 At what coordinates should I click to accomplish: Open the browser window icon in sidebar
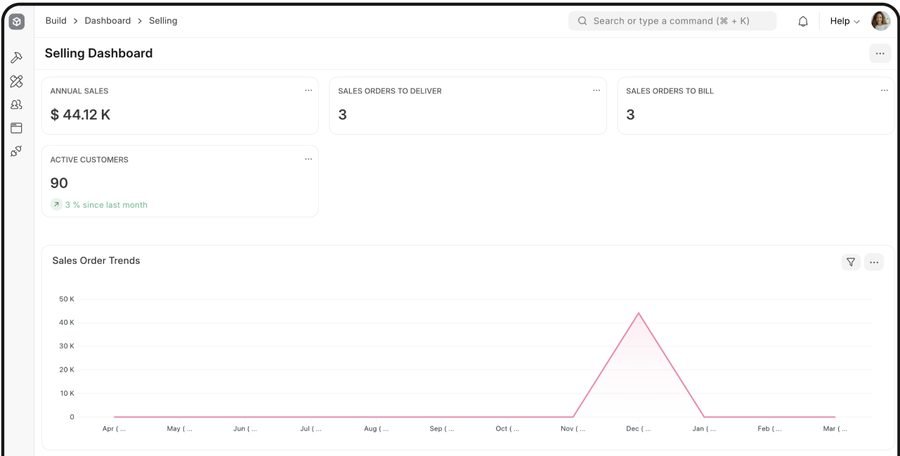tap(17, 128)
